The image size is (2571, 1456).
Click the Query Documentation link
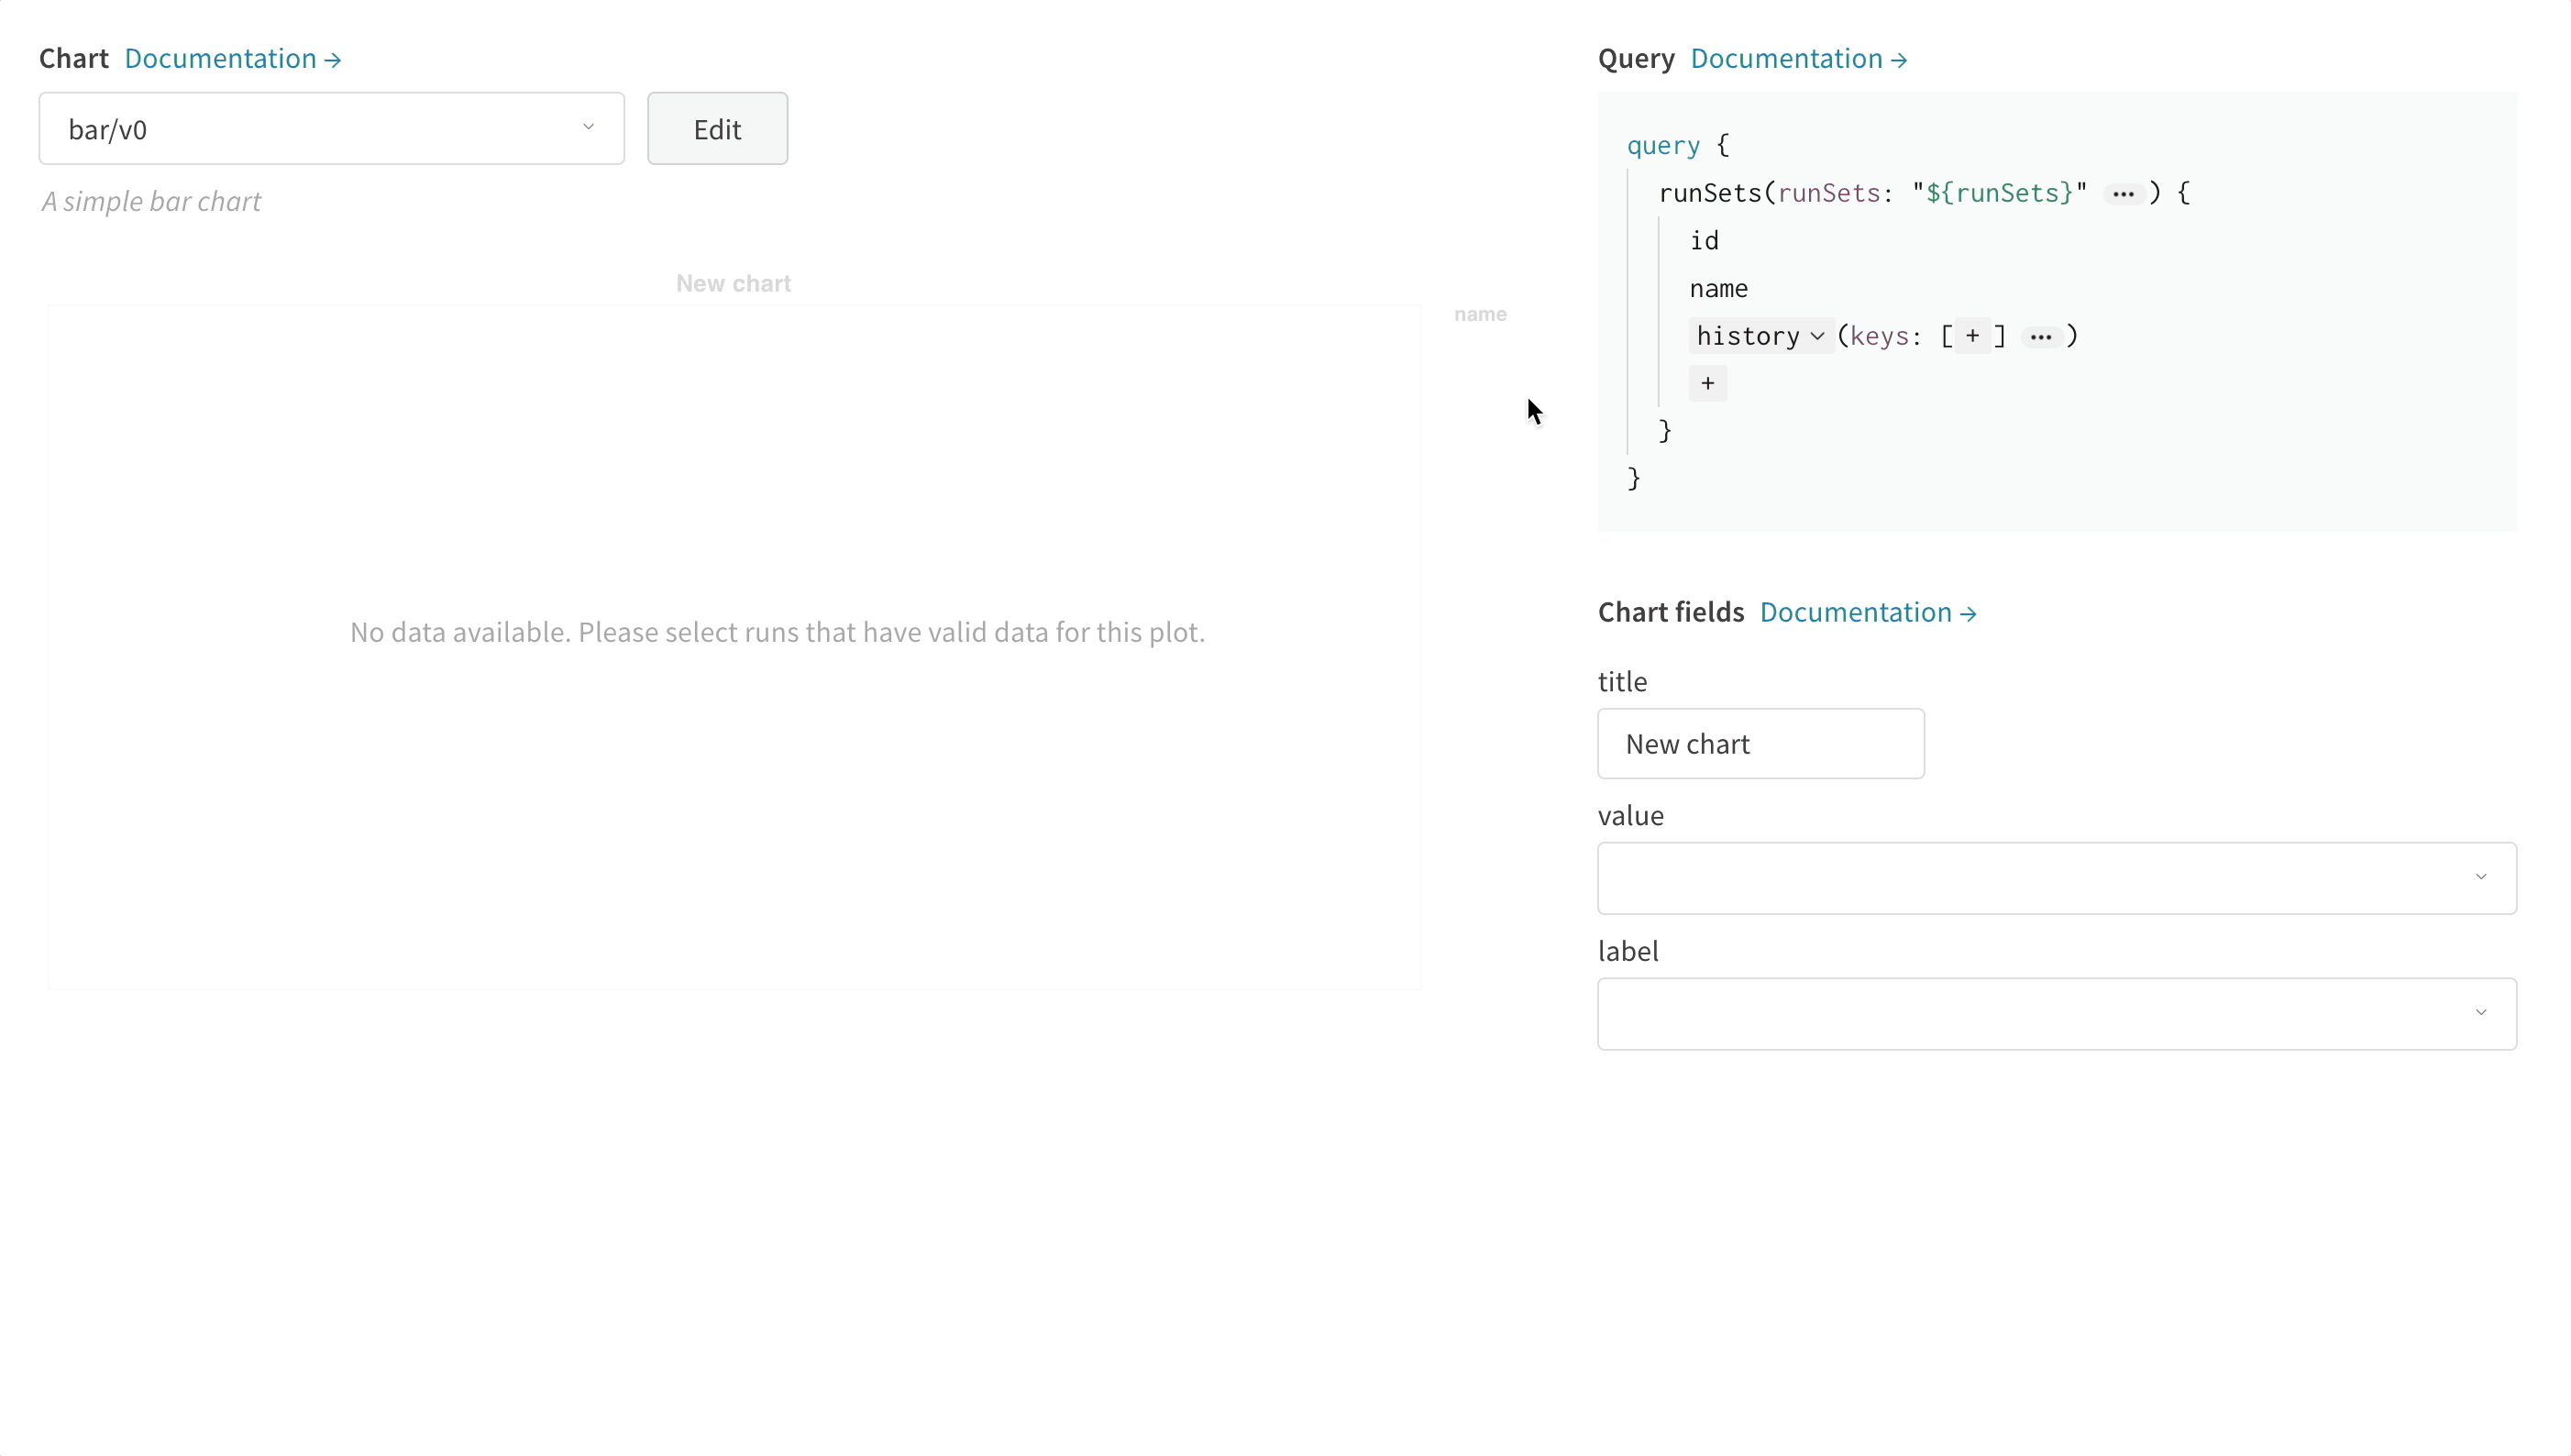1797,59
